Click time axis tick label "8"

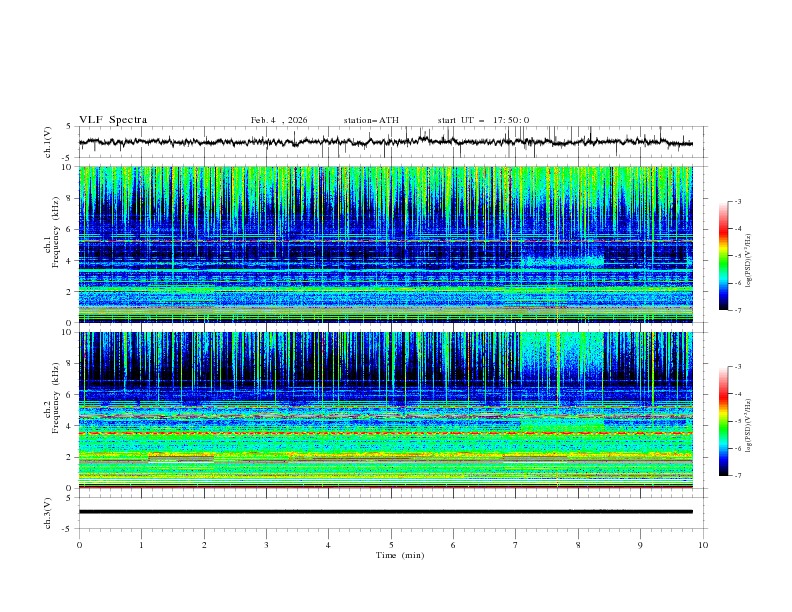pyautogui.click(x=578, y=545)
